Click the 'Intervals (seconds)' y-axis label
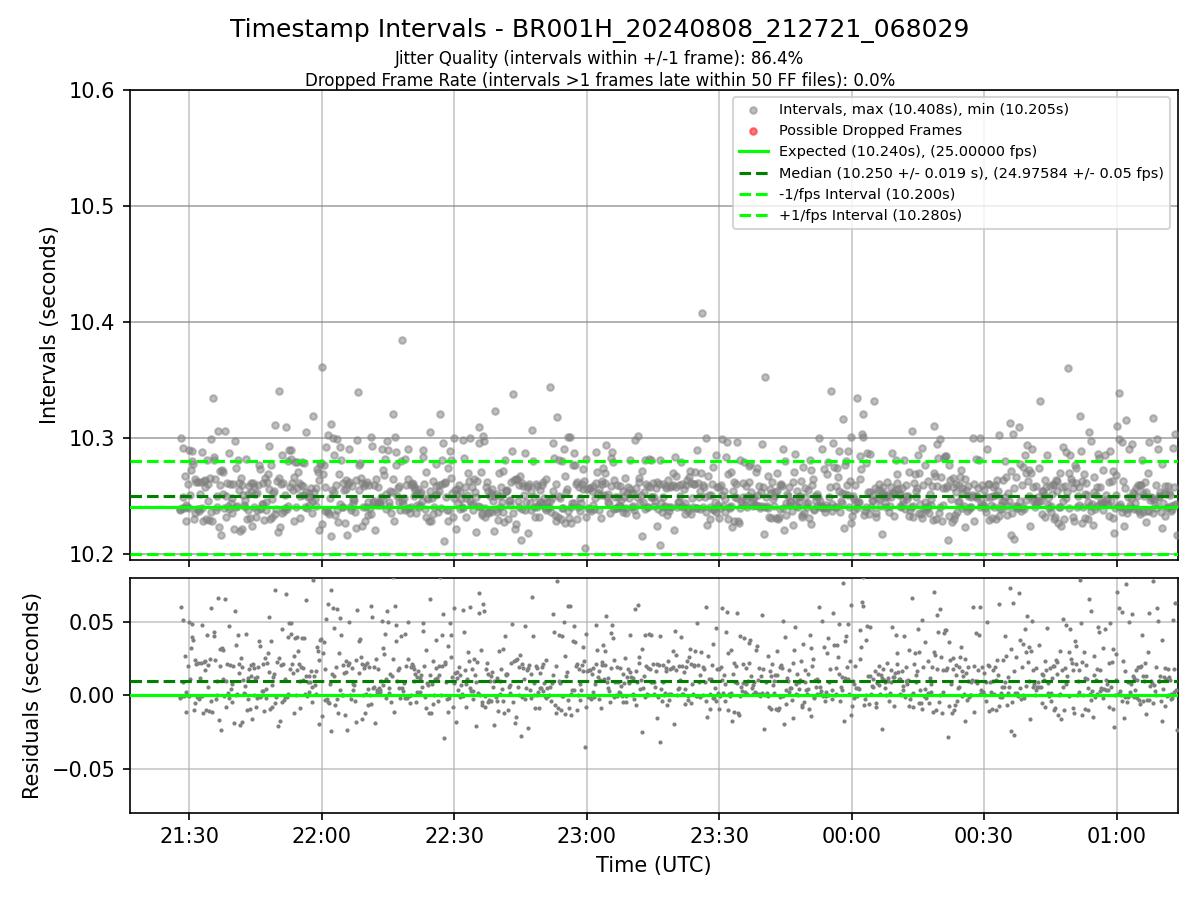The width and height of the screenshot is (1200, 900). pyautogui.click(x=49, y=324)
